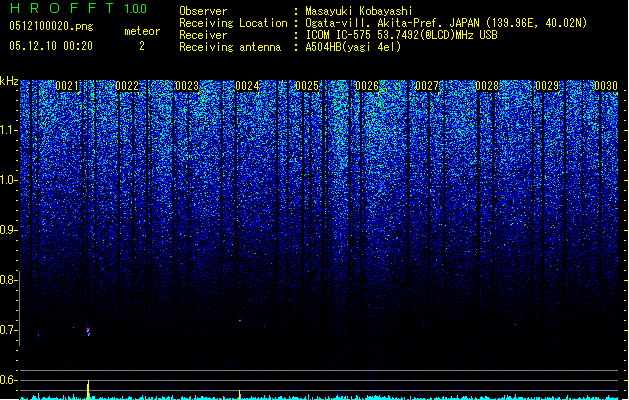This screenshot has height=400, width=629.
Task: Click the kHz axis unit label
Action: click(9, 81)
